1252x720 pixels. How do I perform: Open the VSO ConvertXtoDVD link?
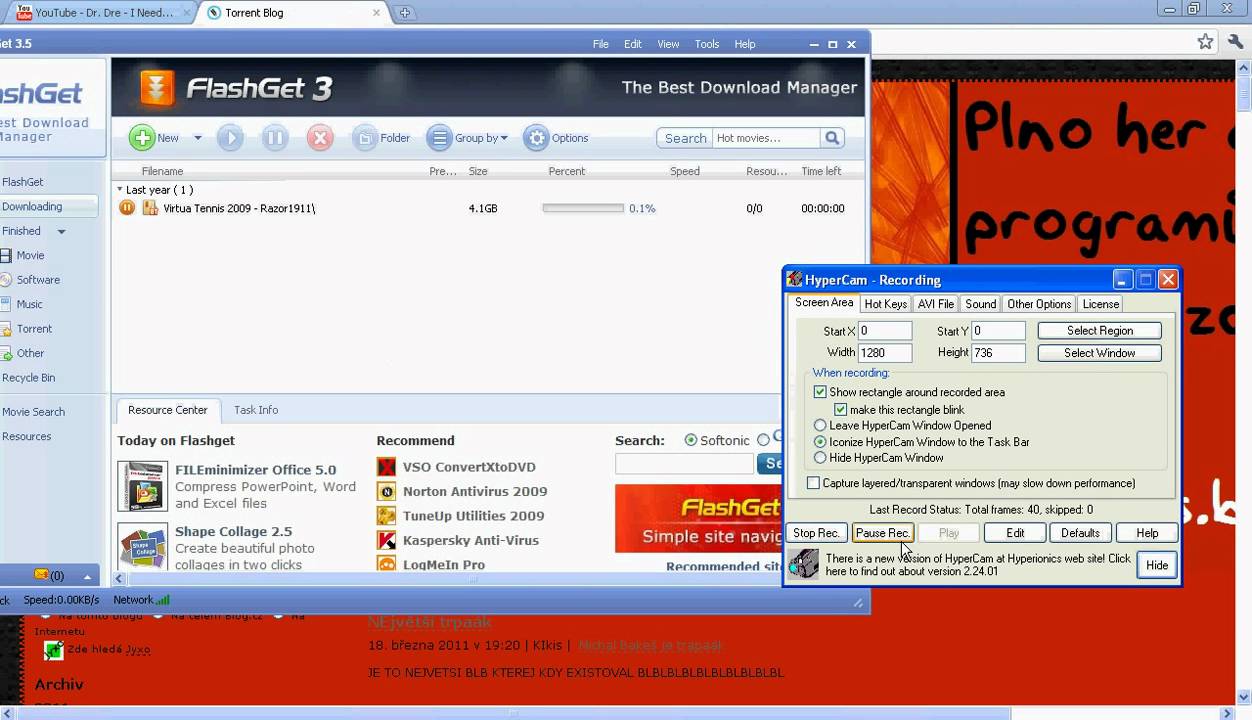[469, 467]
